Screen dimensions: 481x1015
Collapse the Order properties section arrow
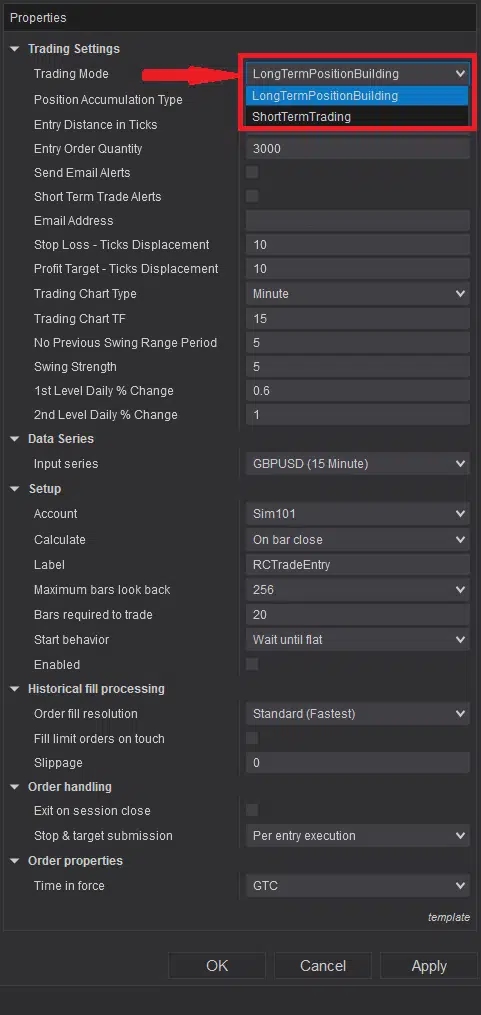pos(14,861)
